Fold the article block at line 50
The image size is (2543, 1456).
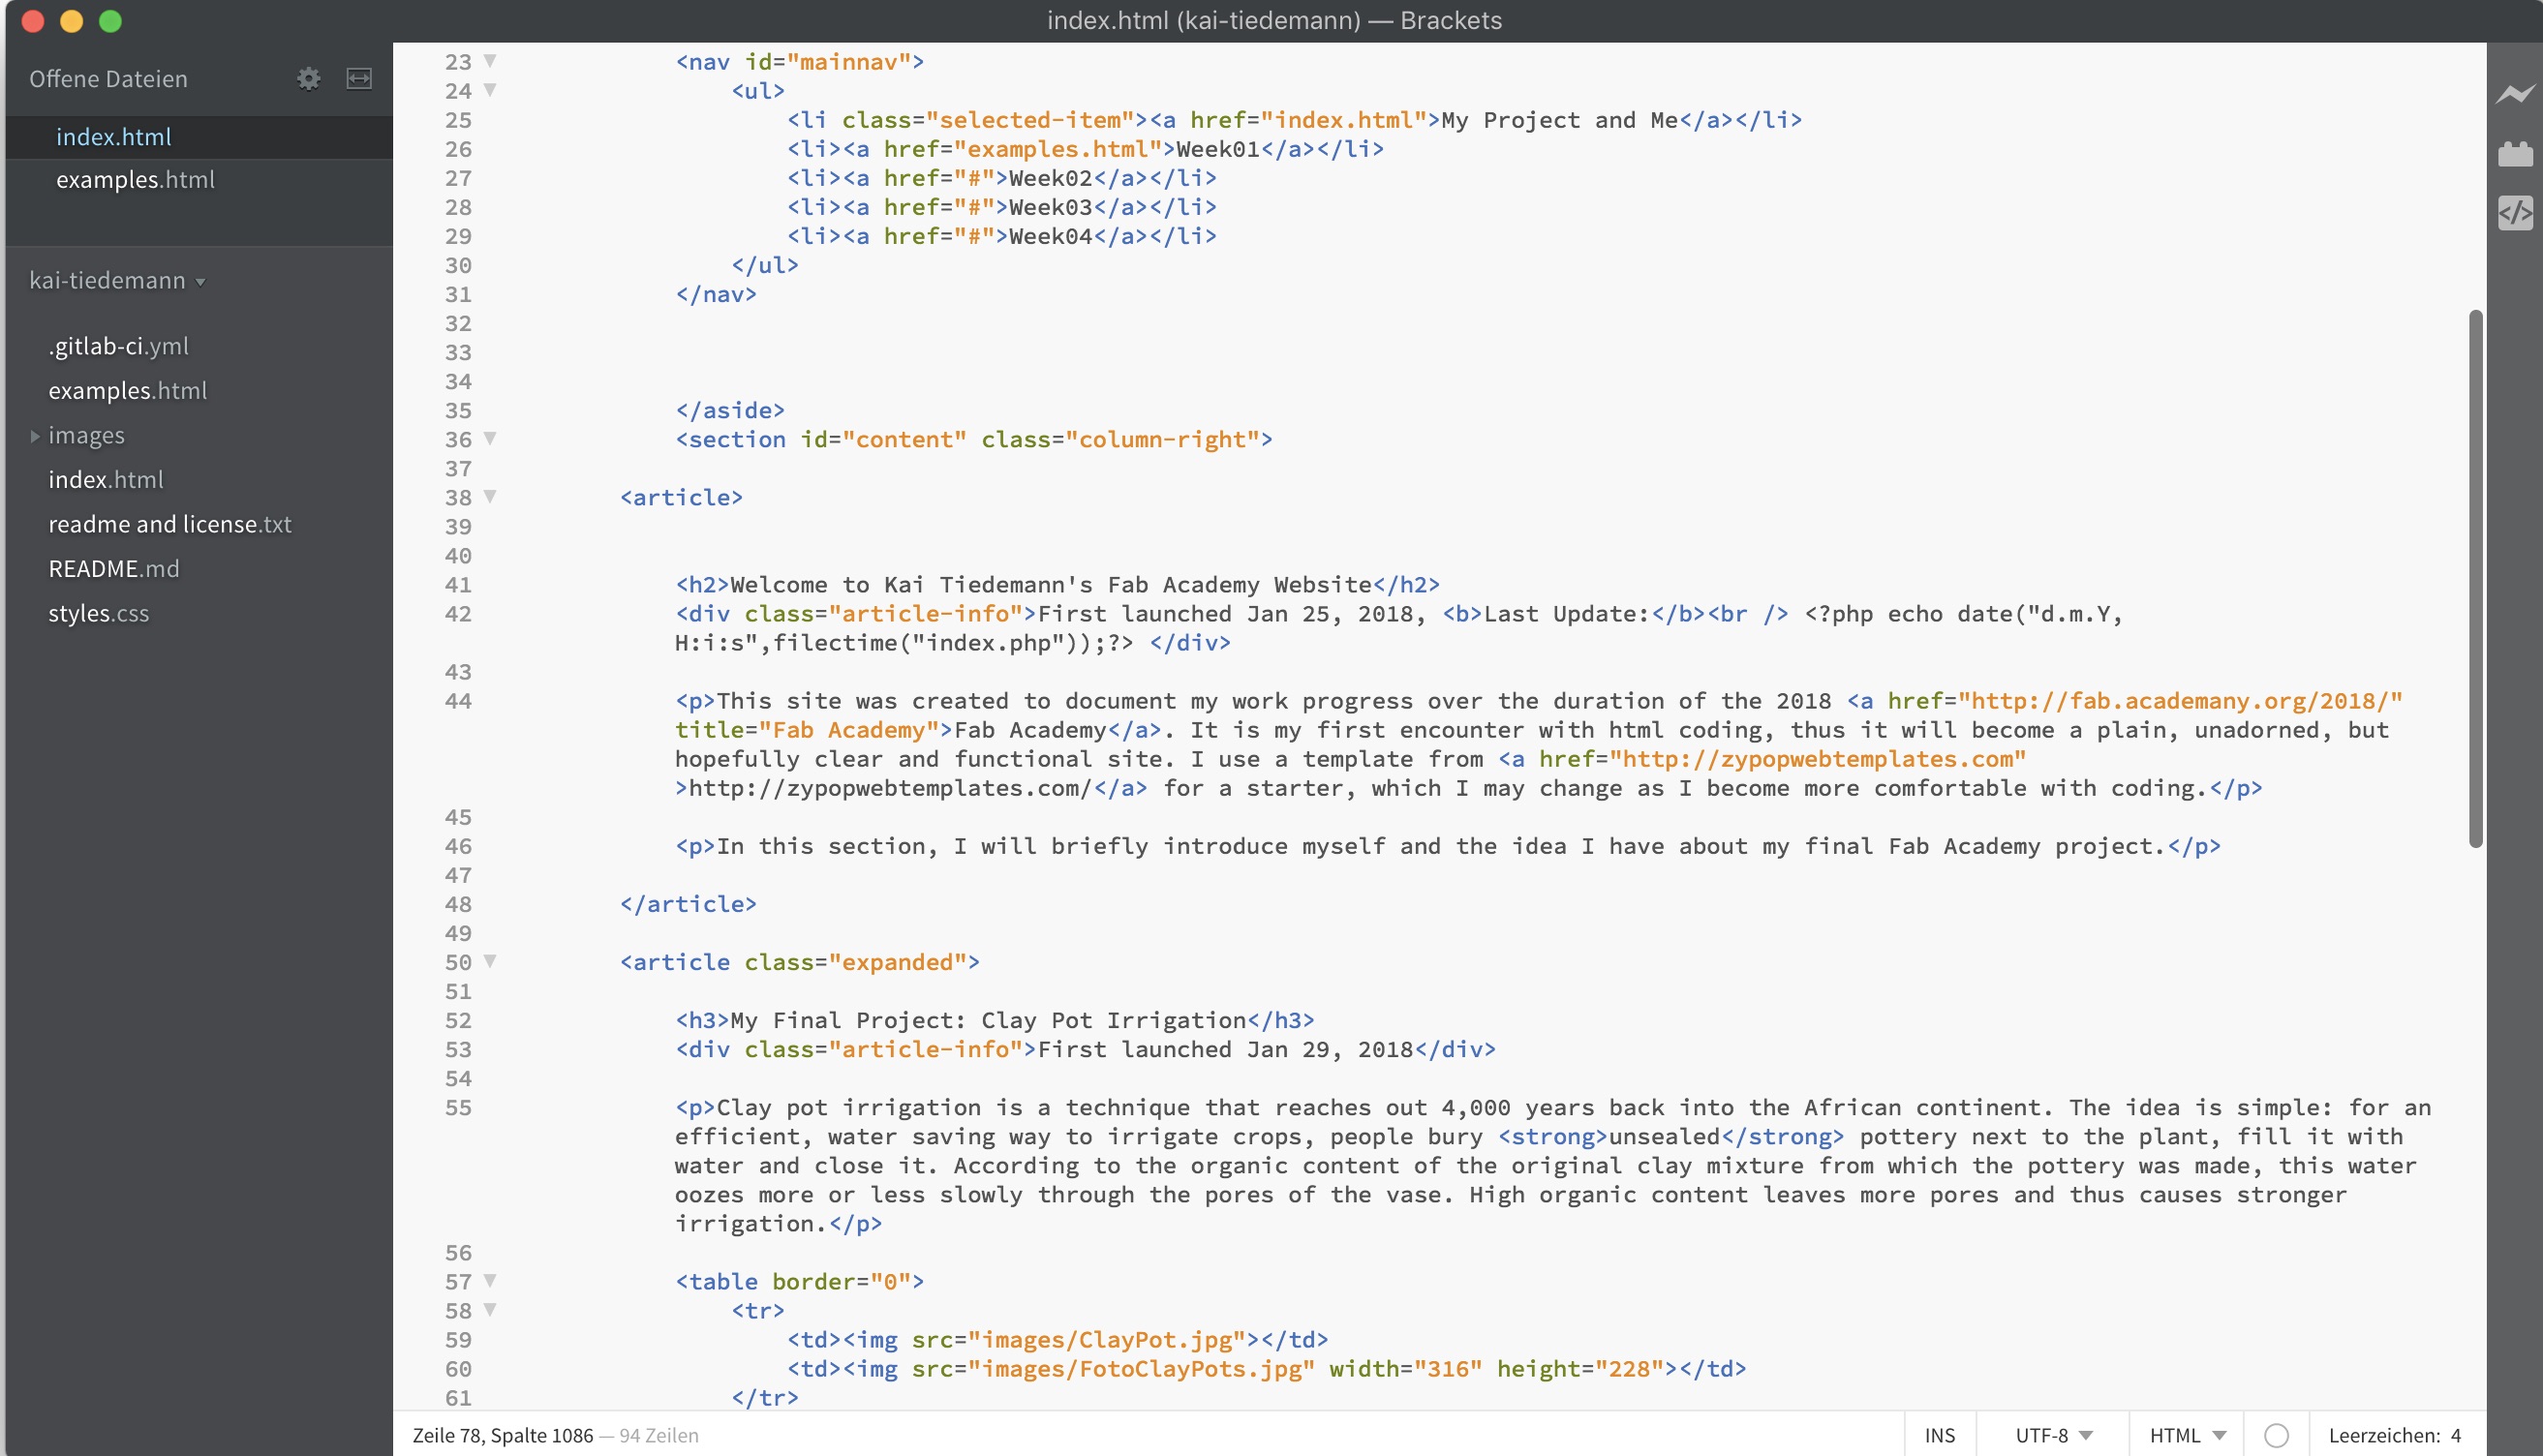click(x=490, y=961)
